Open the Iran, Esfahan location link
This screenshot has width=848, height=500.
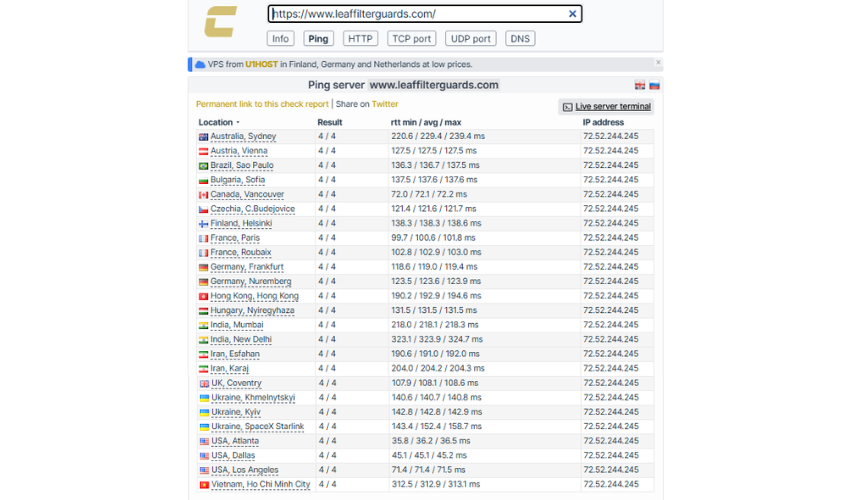click(235, 354)
